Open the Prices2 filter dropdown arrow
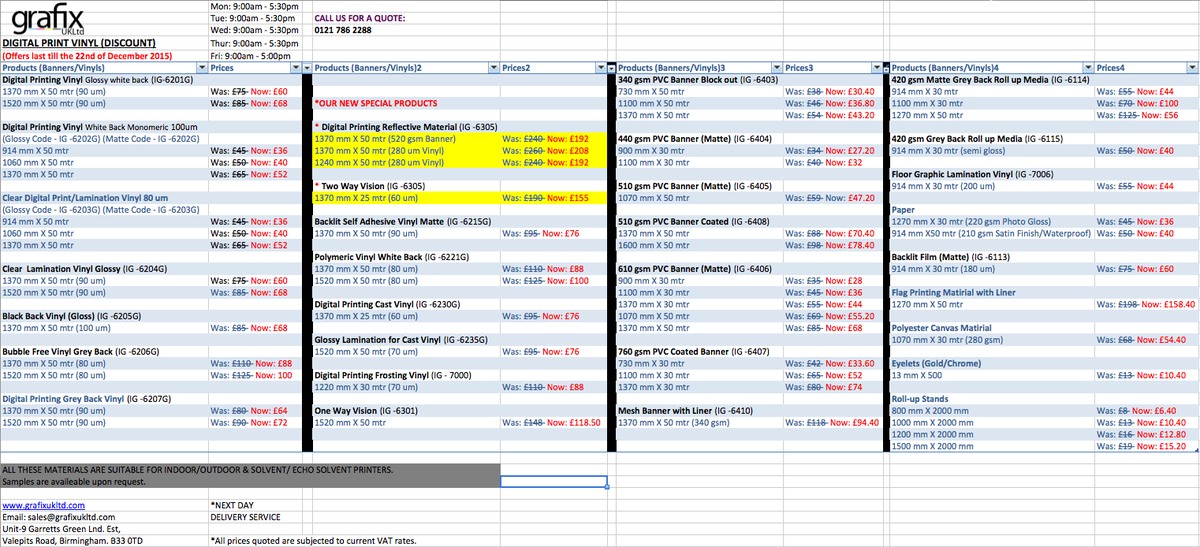This screenshot has height=547, width=1200. coord(599,68)
